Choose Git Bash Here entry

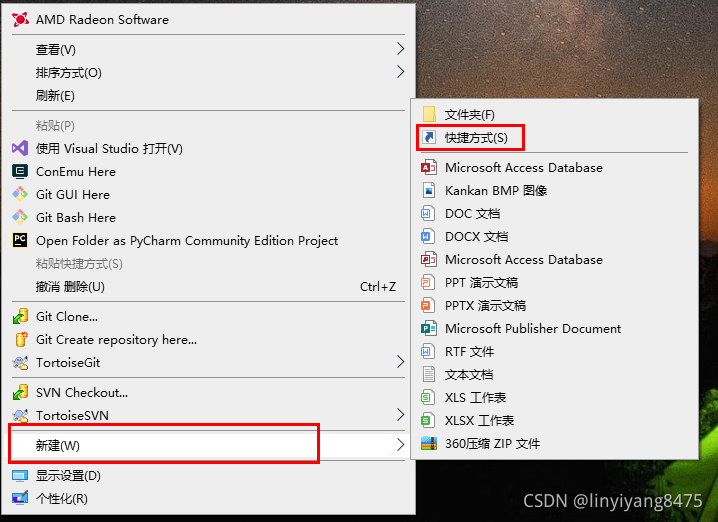click(x=208, y=217)
